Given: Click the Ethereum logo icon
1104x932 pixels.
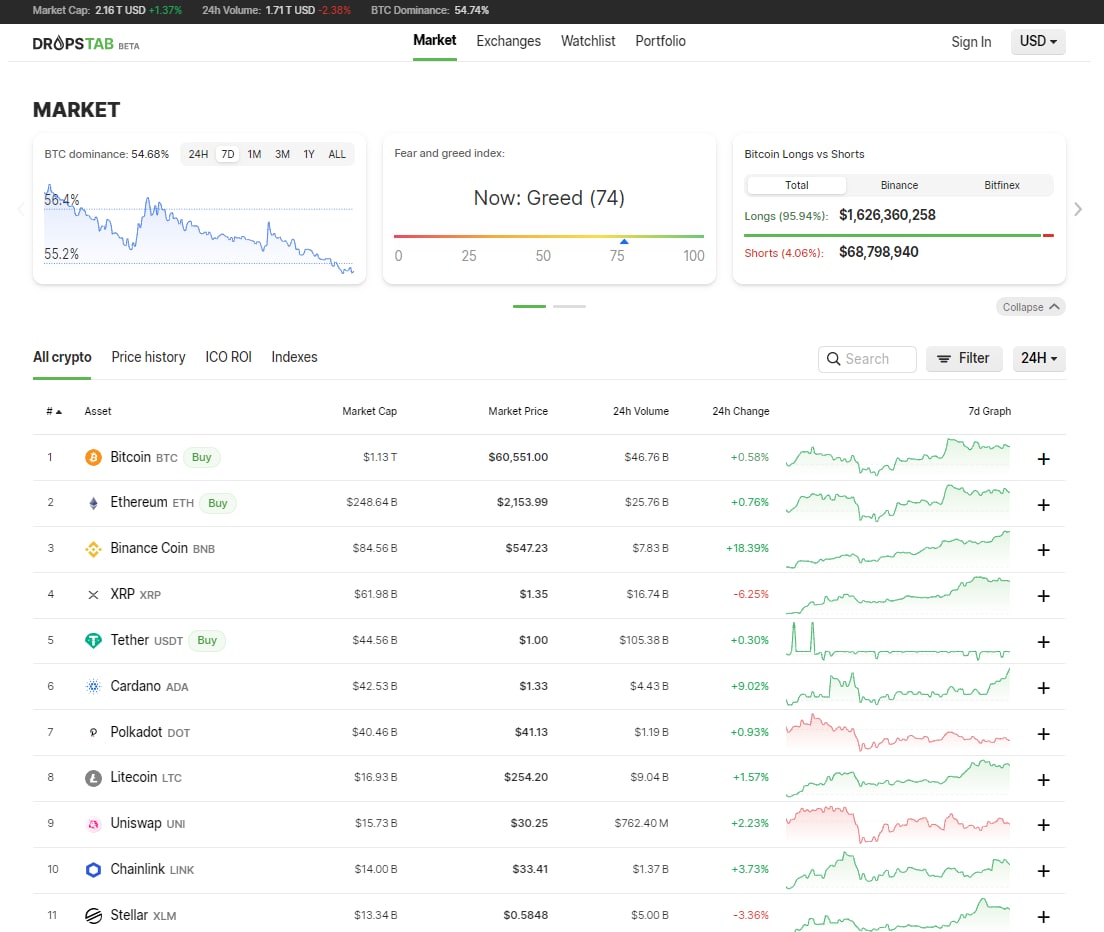Looking at the screenshot, I should (x=93, y=503).
